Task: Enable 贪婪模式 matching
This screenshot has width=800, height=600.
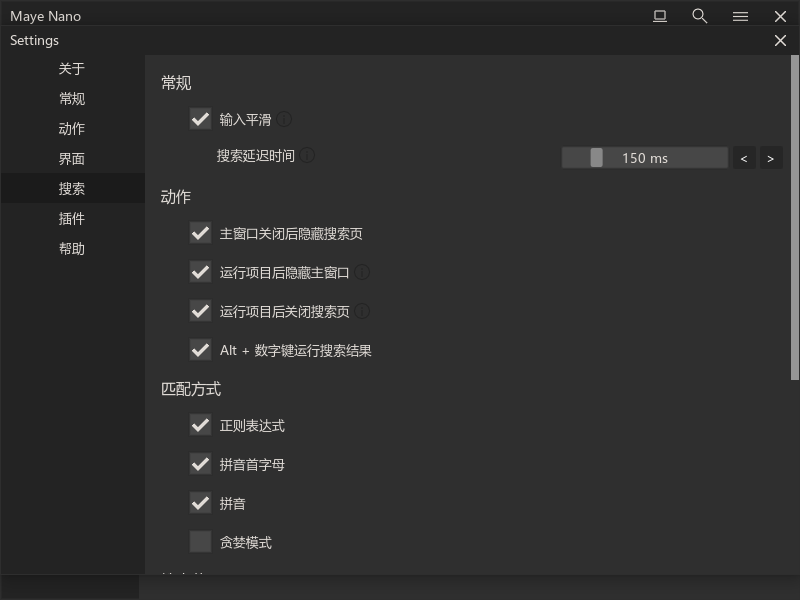Action: [200, 541]
